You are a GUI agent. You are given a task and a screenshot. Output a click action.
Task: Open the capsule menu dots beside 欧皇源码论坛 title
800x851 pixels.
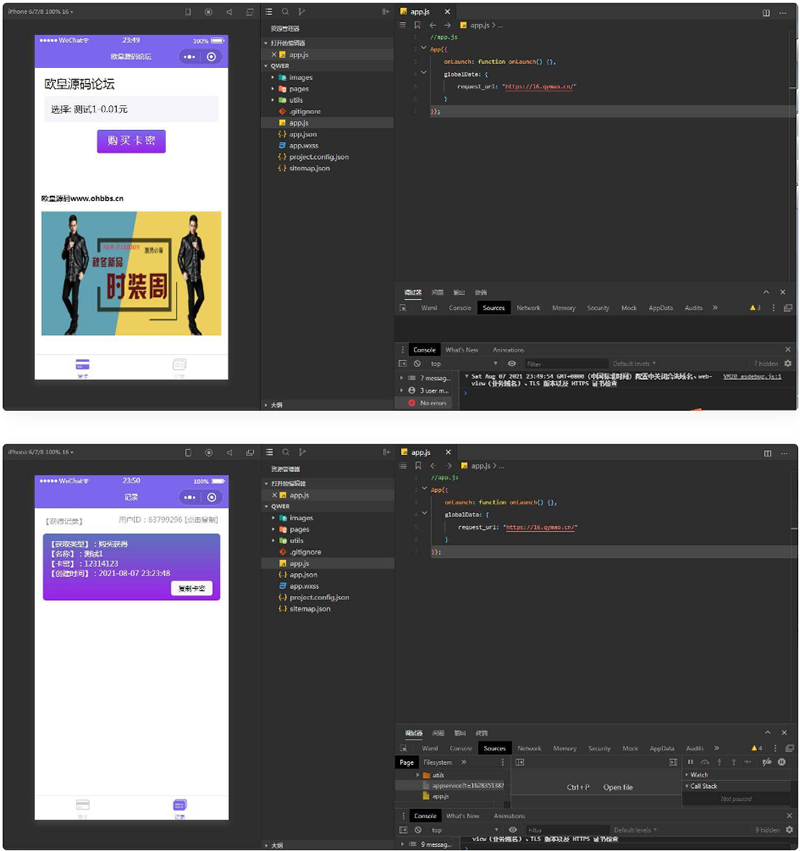188,57
